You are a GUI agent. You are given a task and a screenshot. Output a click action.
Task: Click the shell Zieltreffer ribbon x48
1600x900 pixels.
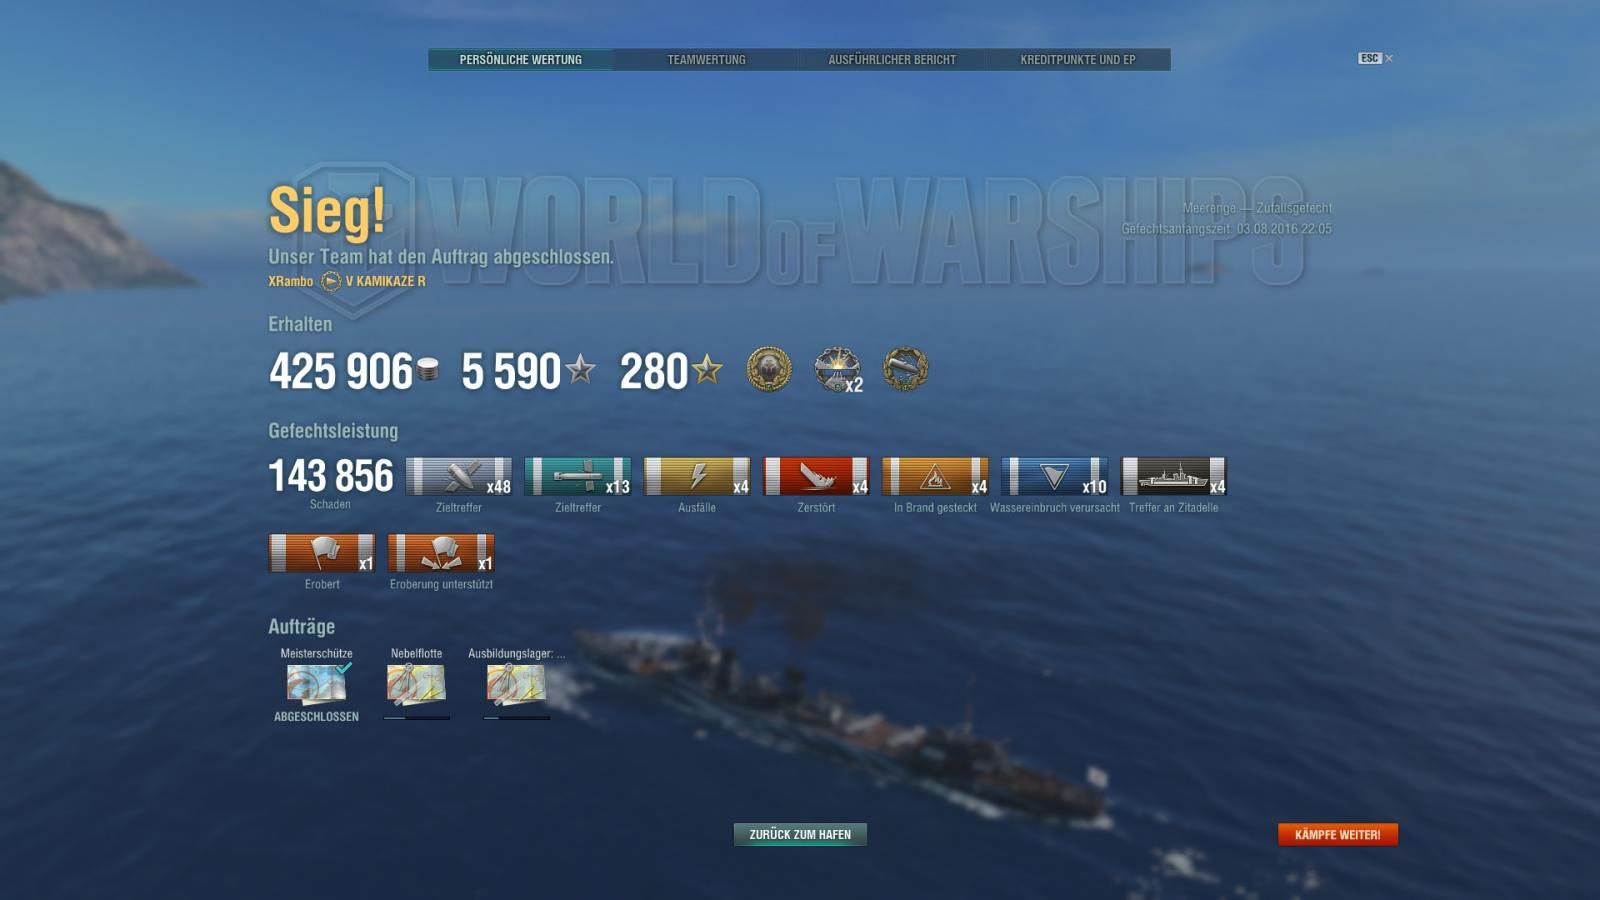[x=459, y=476]
